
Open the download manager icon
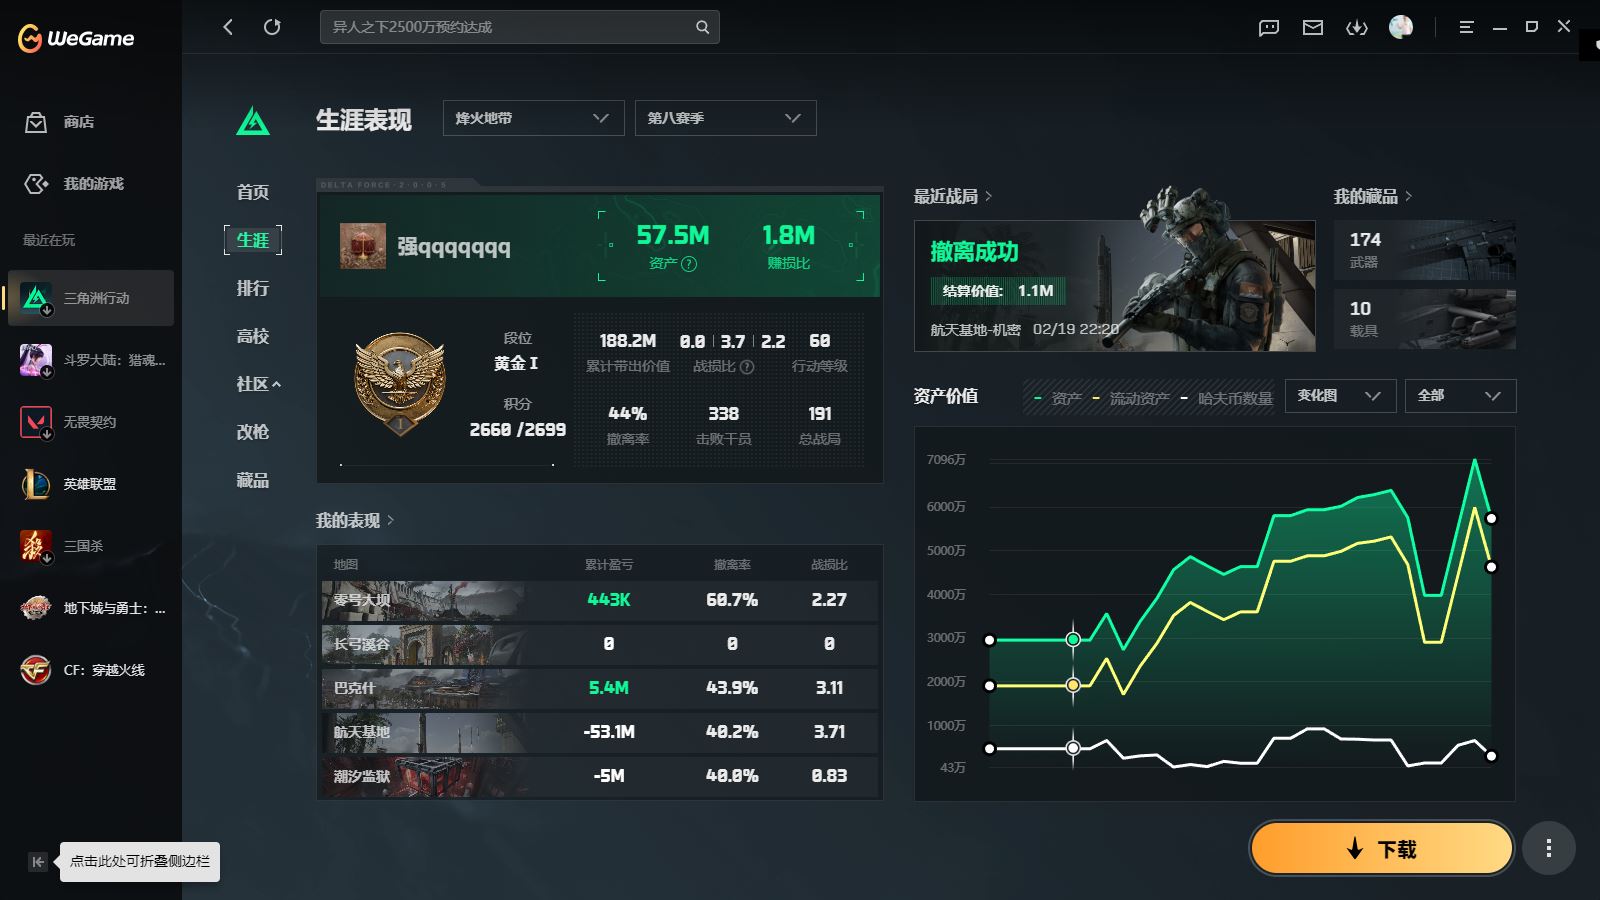[x=1357, y=27]
